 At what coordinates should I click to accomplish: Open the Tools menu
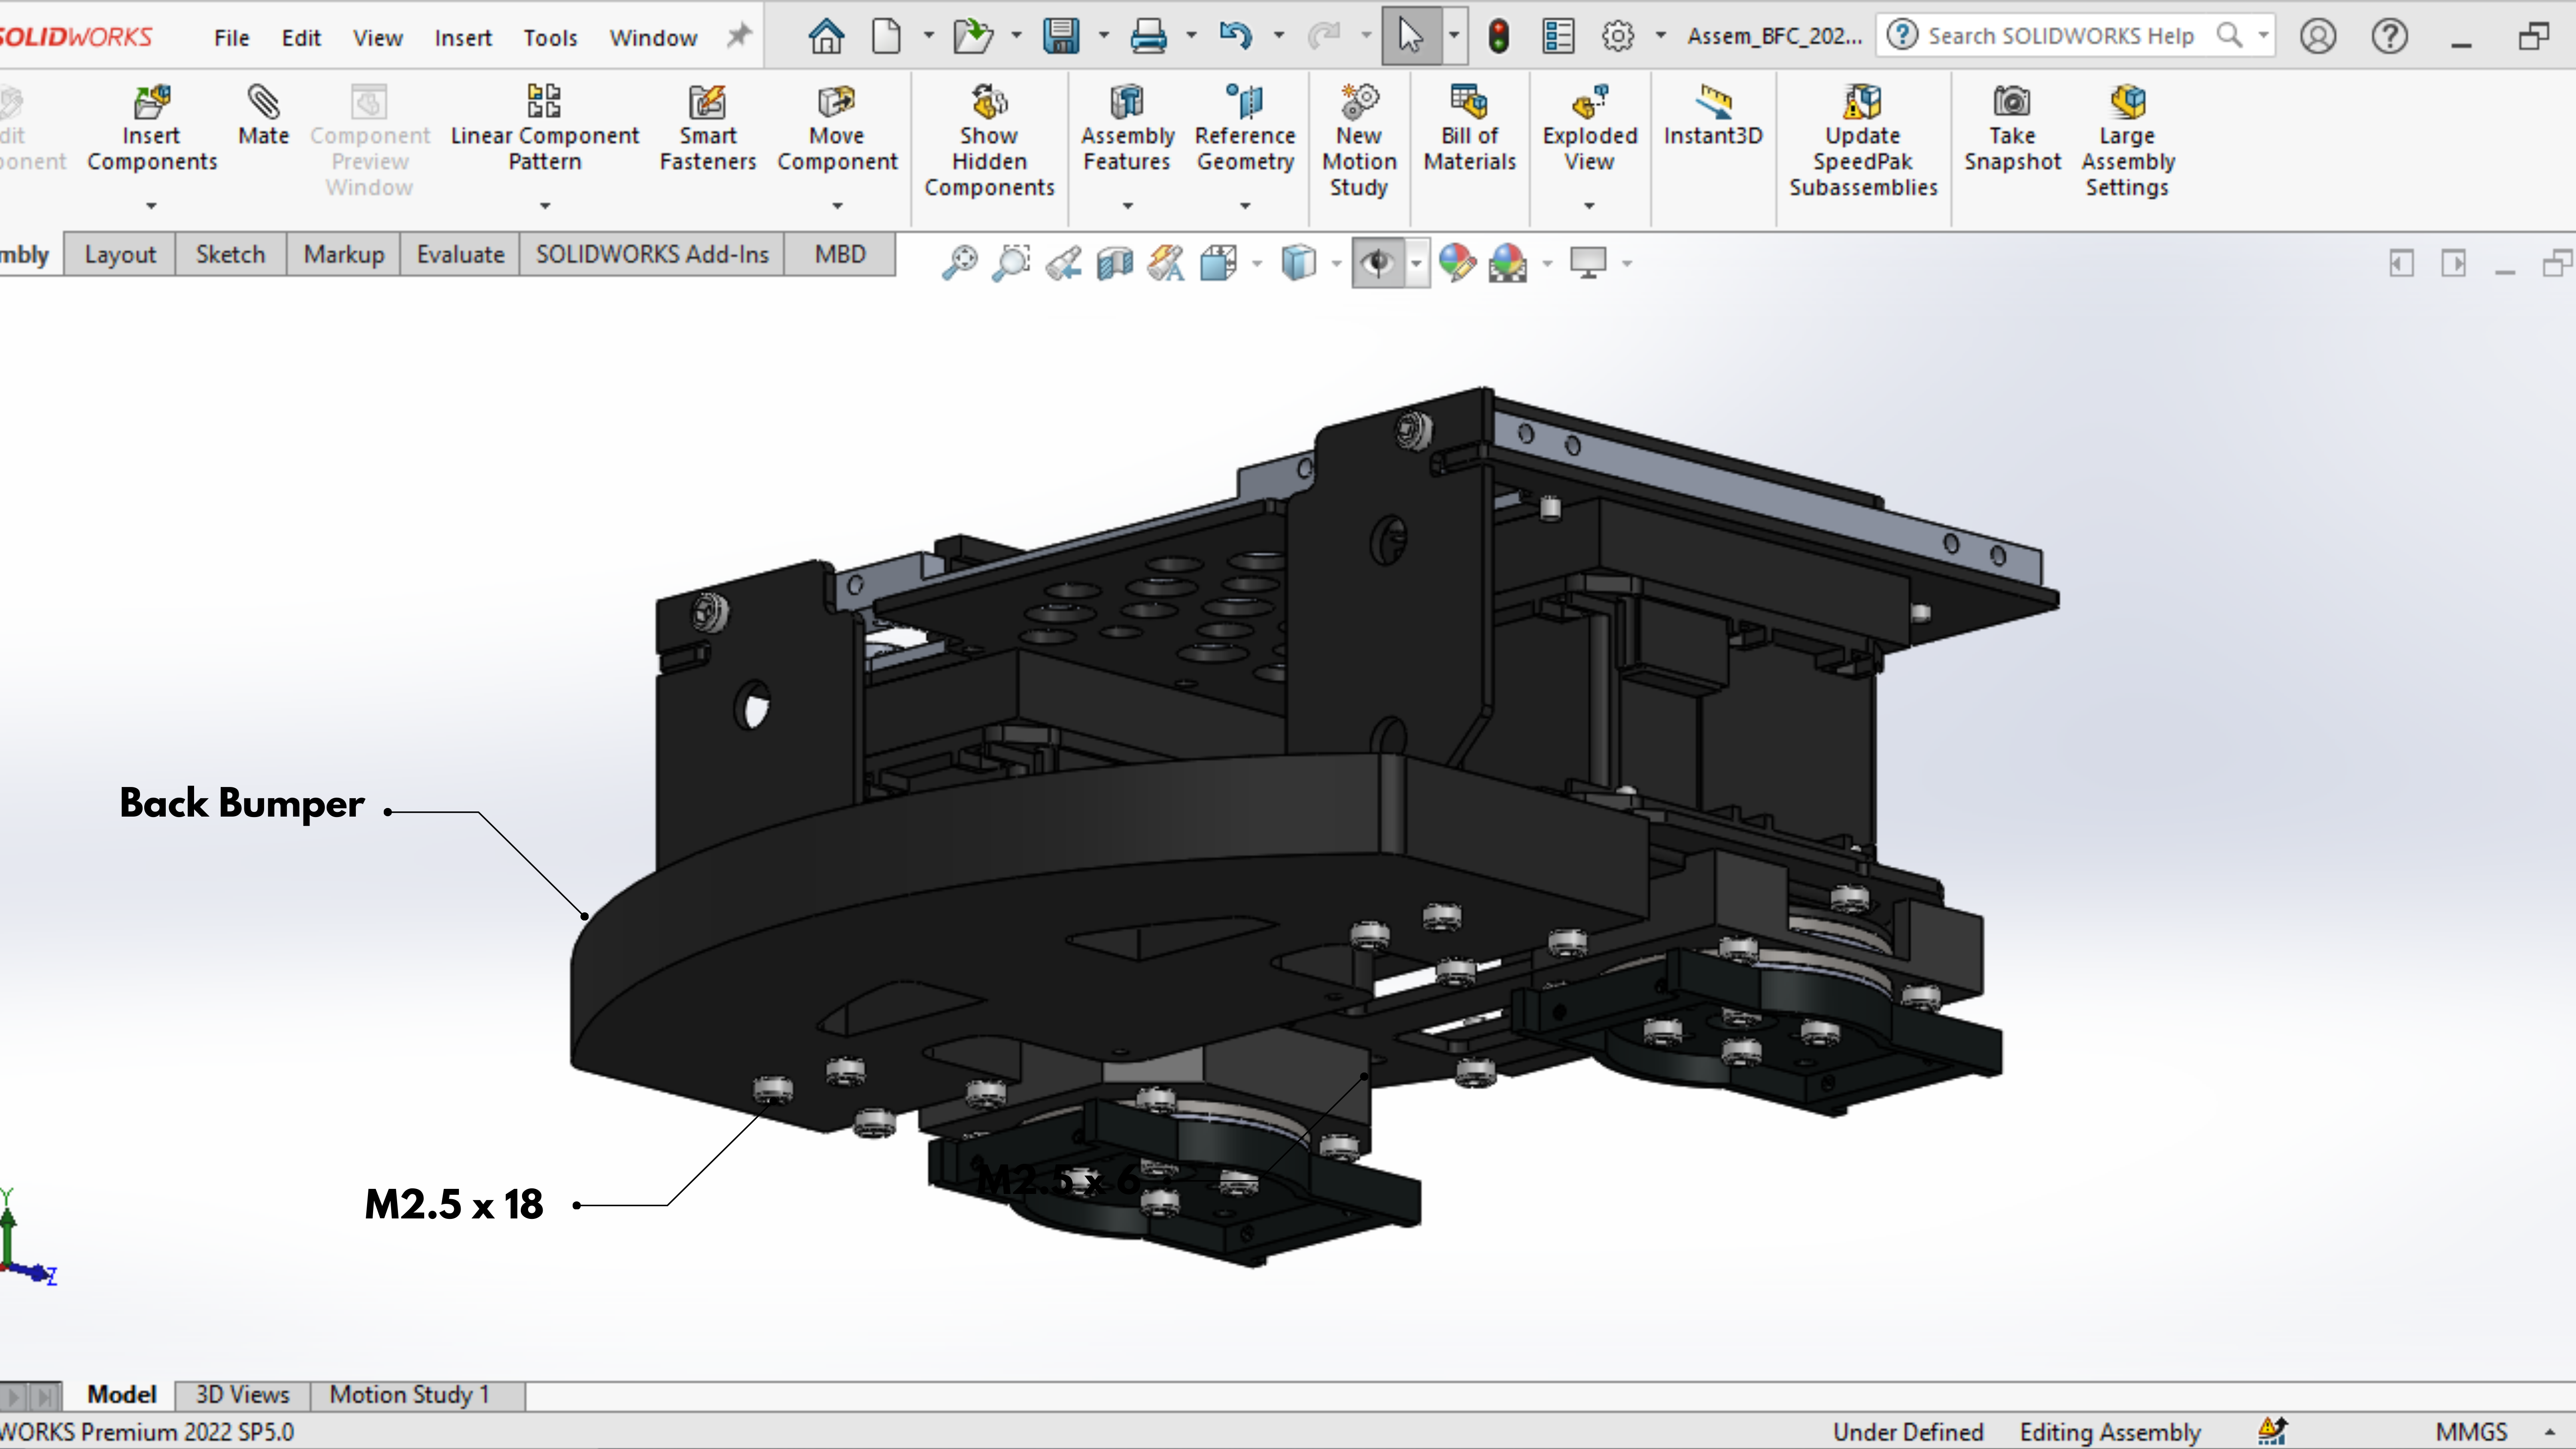(550, 38)
